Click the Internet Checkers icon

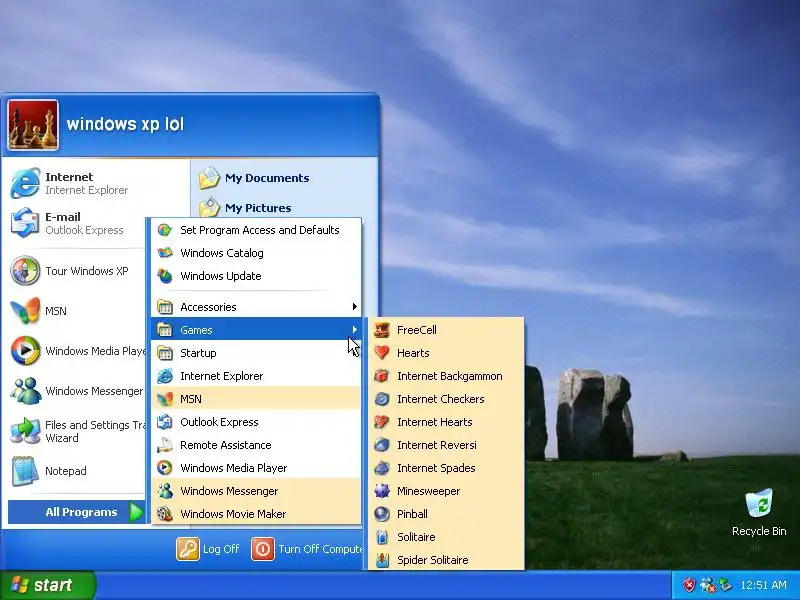point(382,399)
